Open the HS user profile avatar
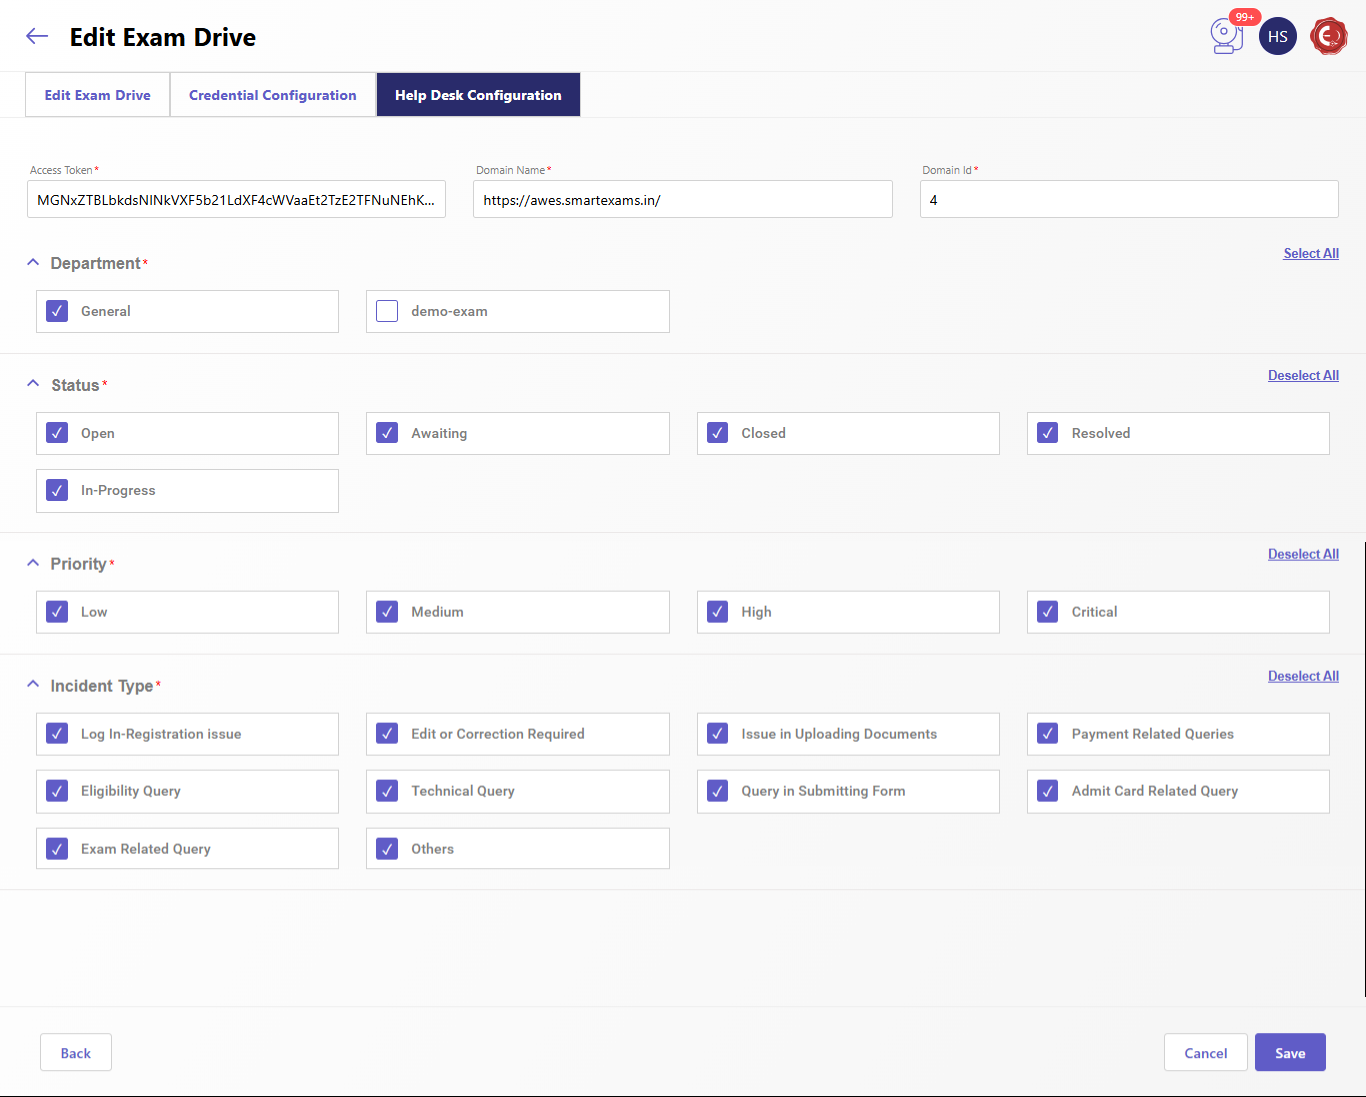The width and height of the screenshot is (1366, 1097). (x=1277, y=37)
